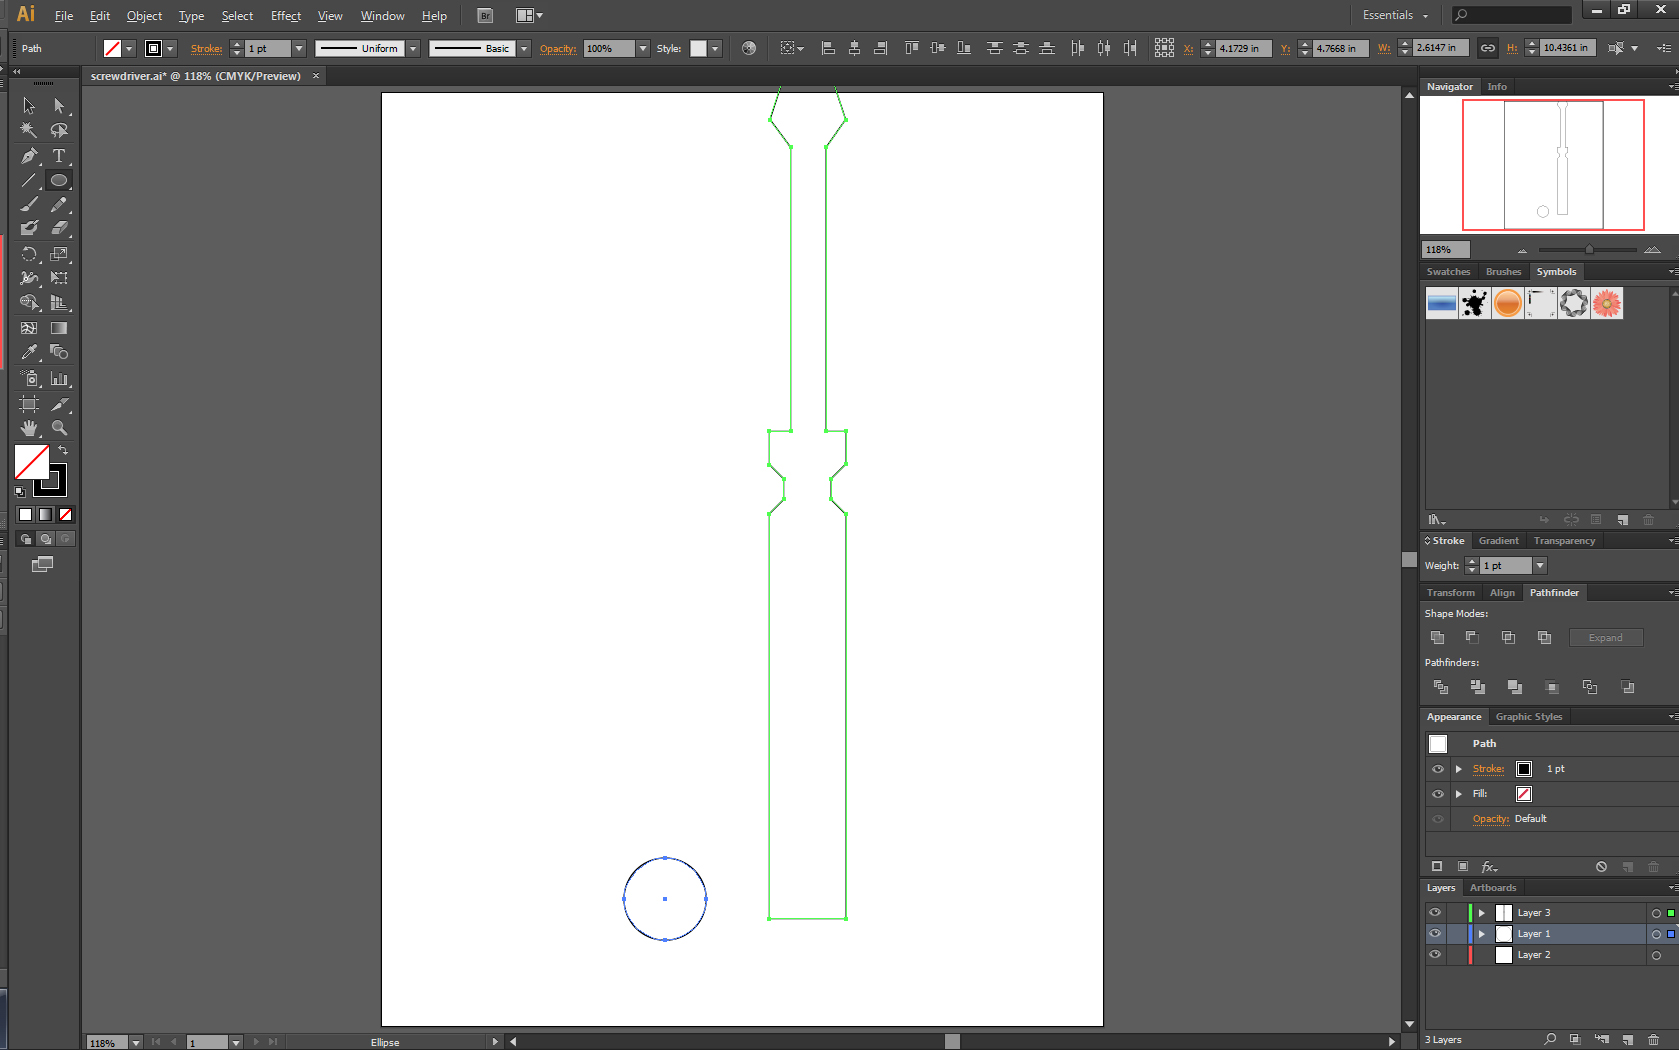Pick the Eyedropper tool
1679x1050 pixels.
click(x=29, y=352)
